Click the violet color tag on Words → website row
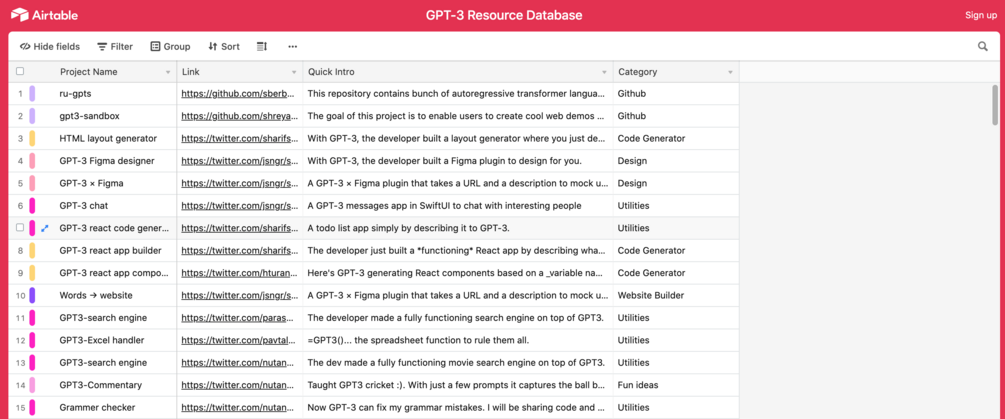Screen dimensions: 1005x419 click(x=32, y=295)
